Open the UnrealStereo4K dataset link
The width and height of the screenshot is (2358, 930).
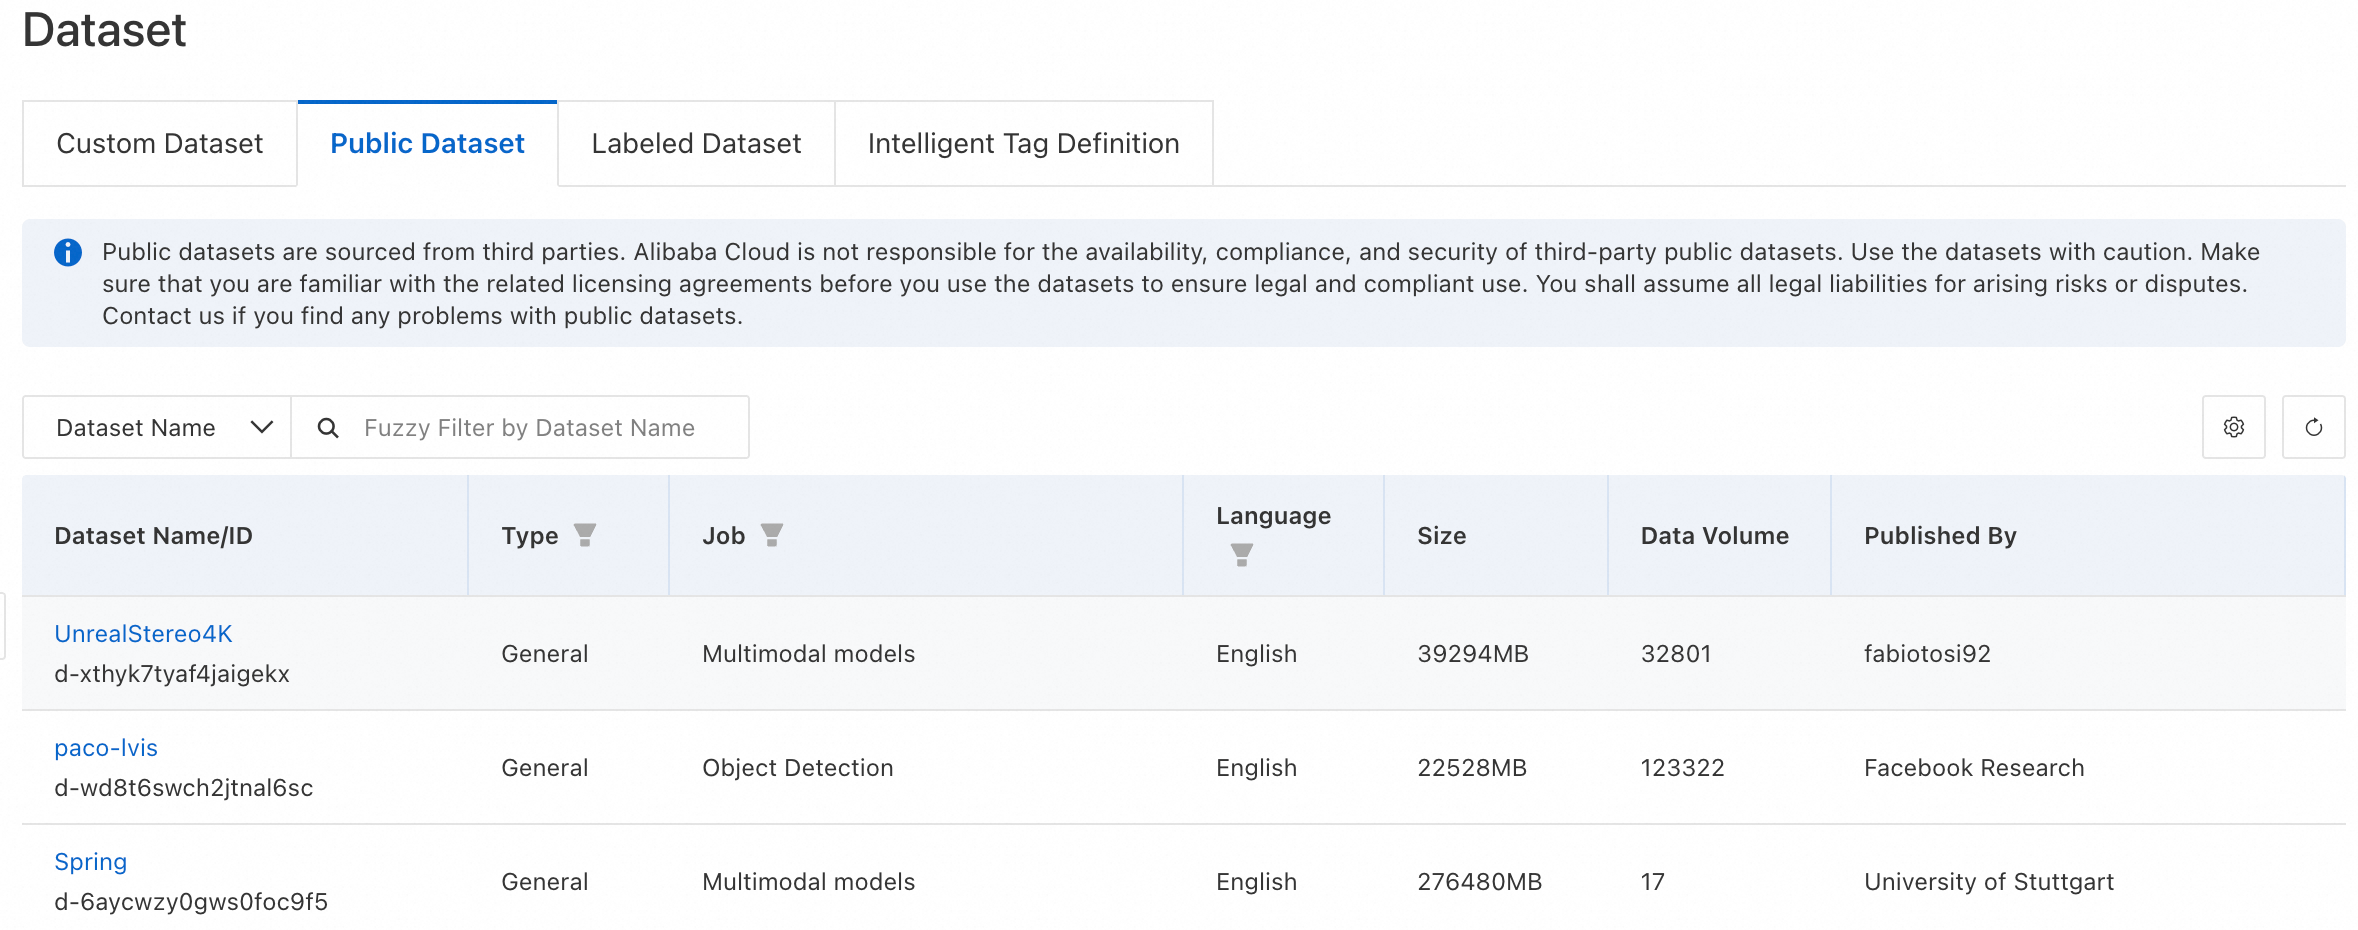coord(143,634)
